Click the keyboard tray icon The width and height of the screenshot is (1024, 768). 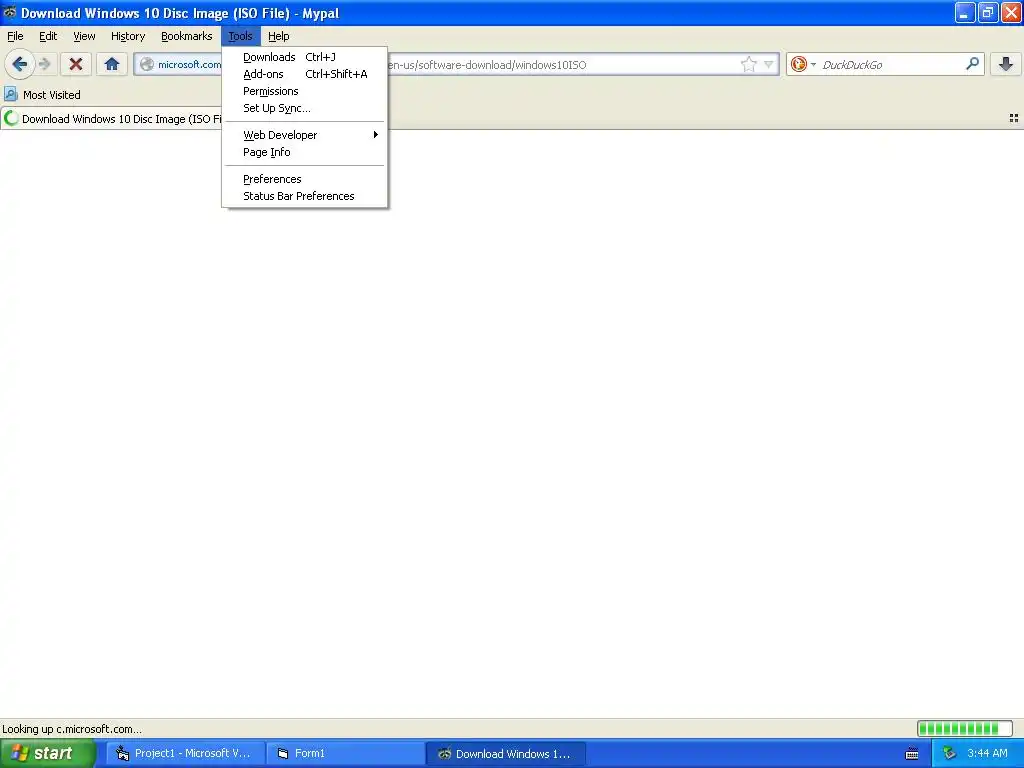pyautogui.click(x=912, y=754)
